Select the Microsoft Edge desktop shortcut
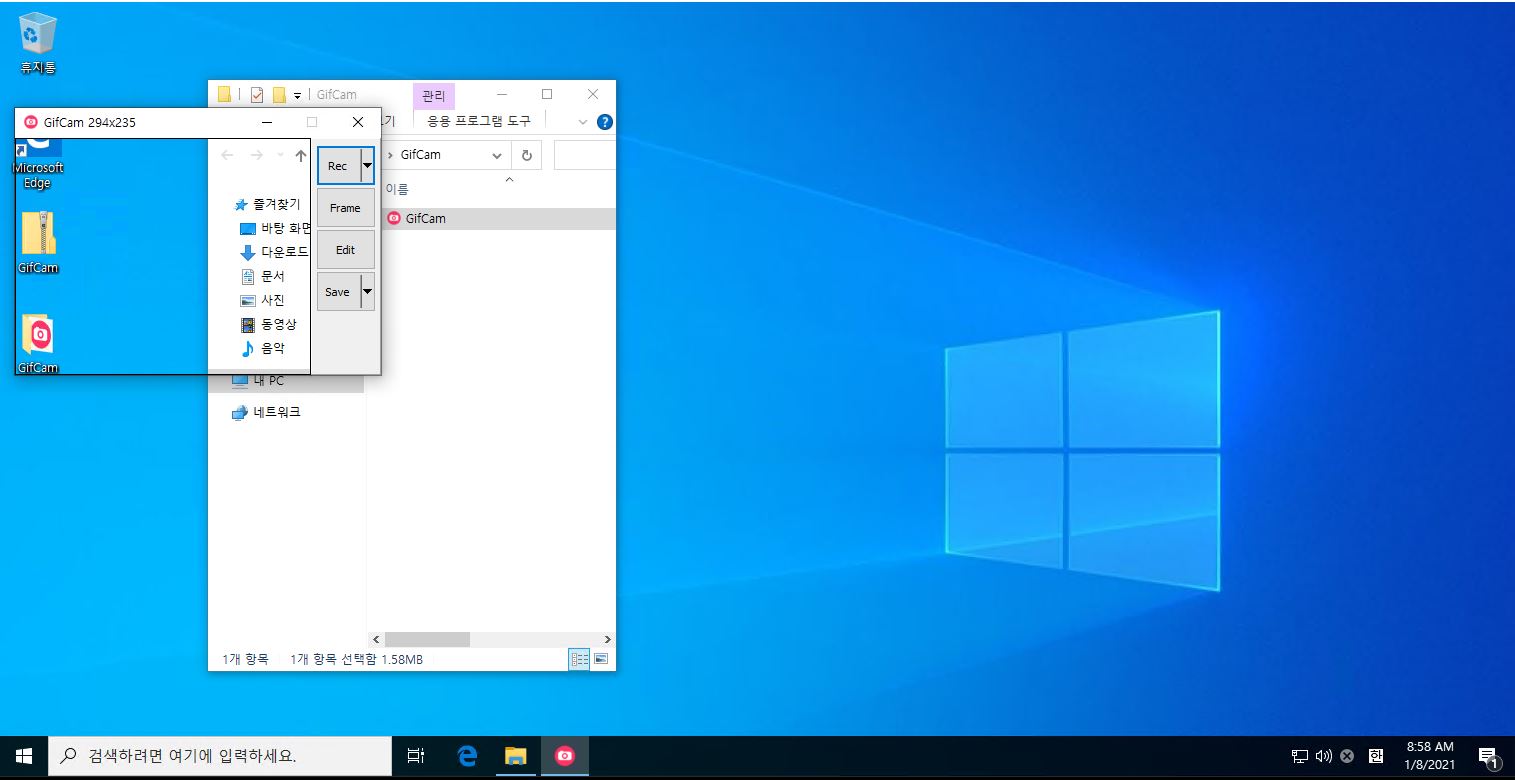The height and width of the screenshot is (780, 1515). pos(38,163)
